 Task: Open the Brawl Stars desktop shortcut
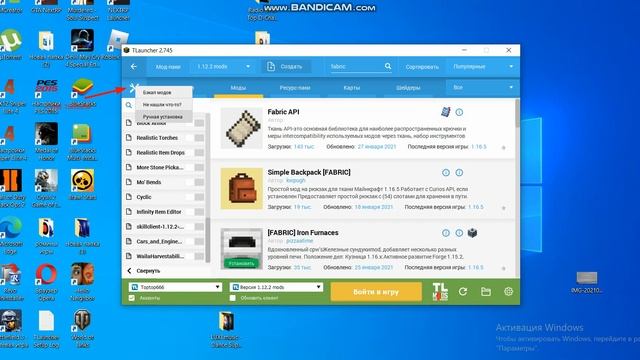point(82,184)
